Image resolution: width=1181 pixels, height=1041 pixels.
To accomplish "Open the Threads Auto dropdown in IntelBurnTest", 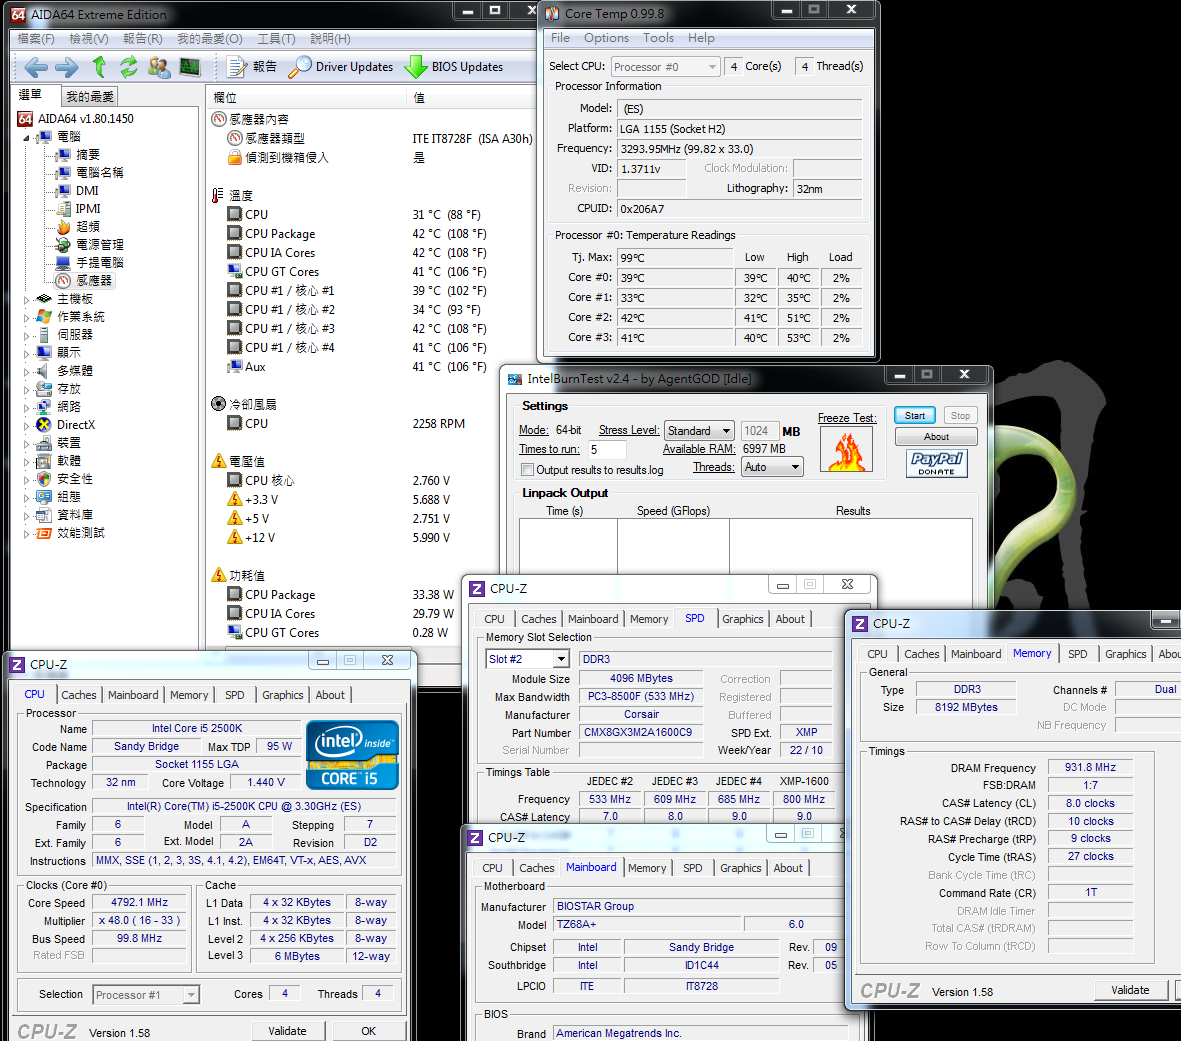I will [772, 467].
